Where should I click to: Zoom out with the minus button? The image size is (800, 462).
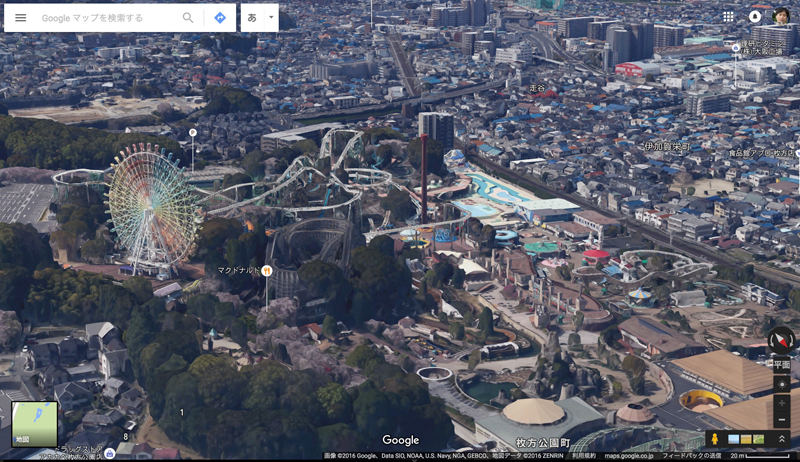pos(782,419)
